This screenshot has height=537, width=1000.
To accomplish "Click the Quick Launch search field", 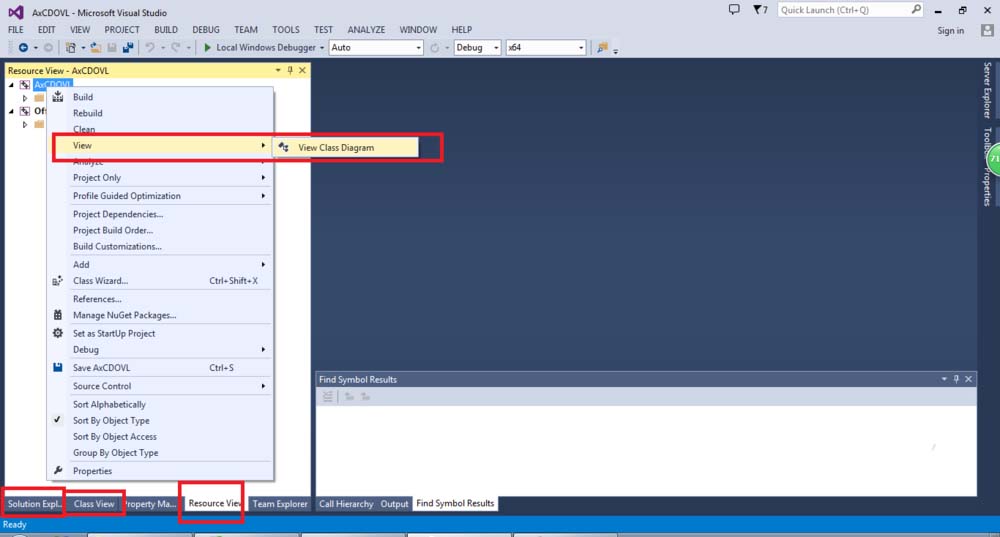I will click(x=844, y=10).
